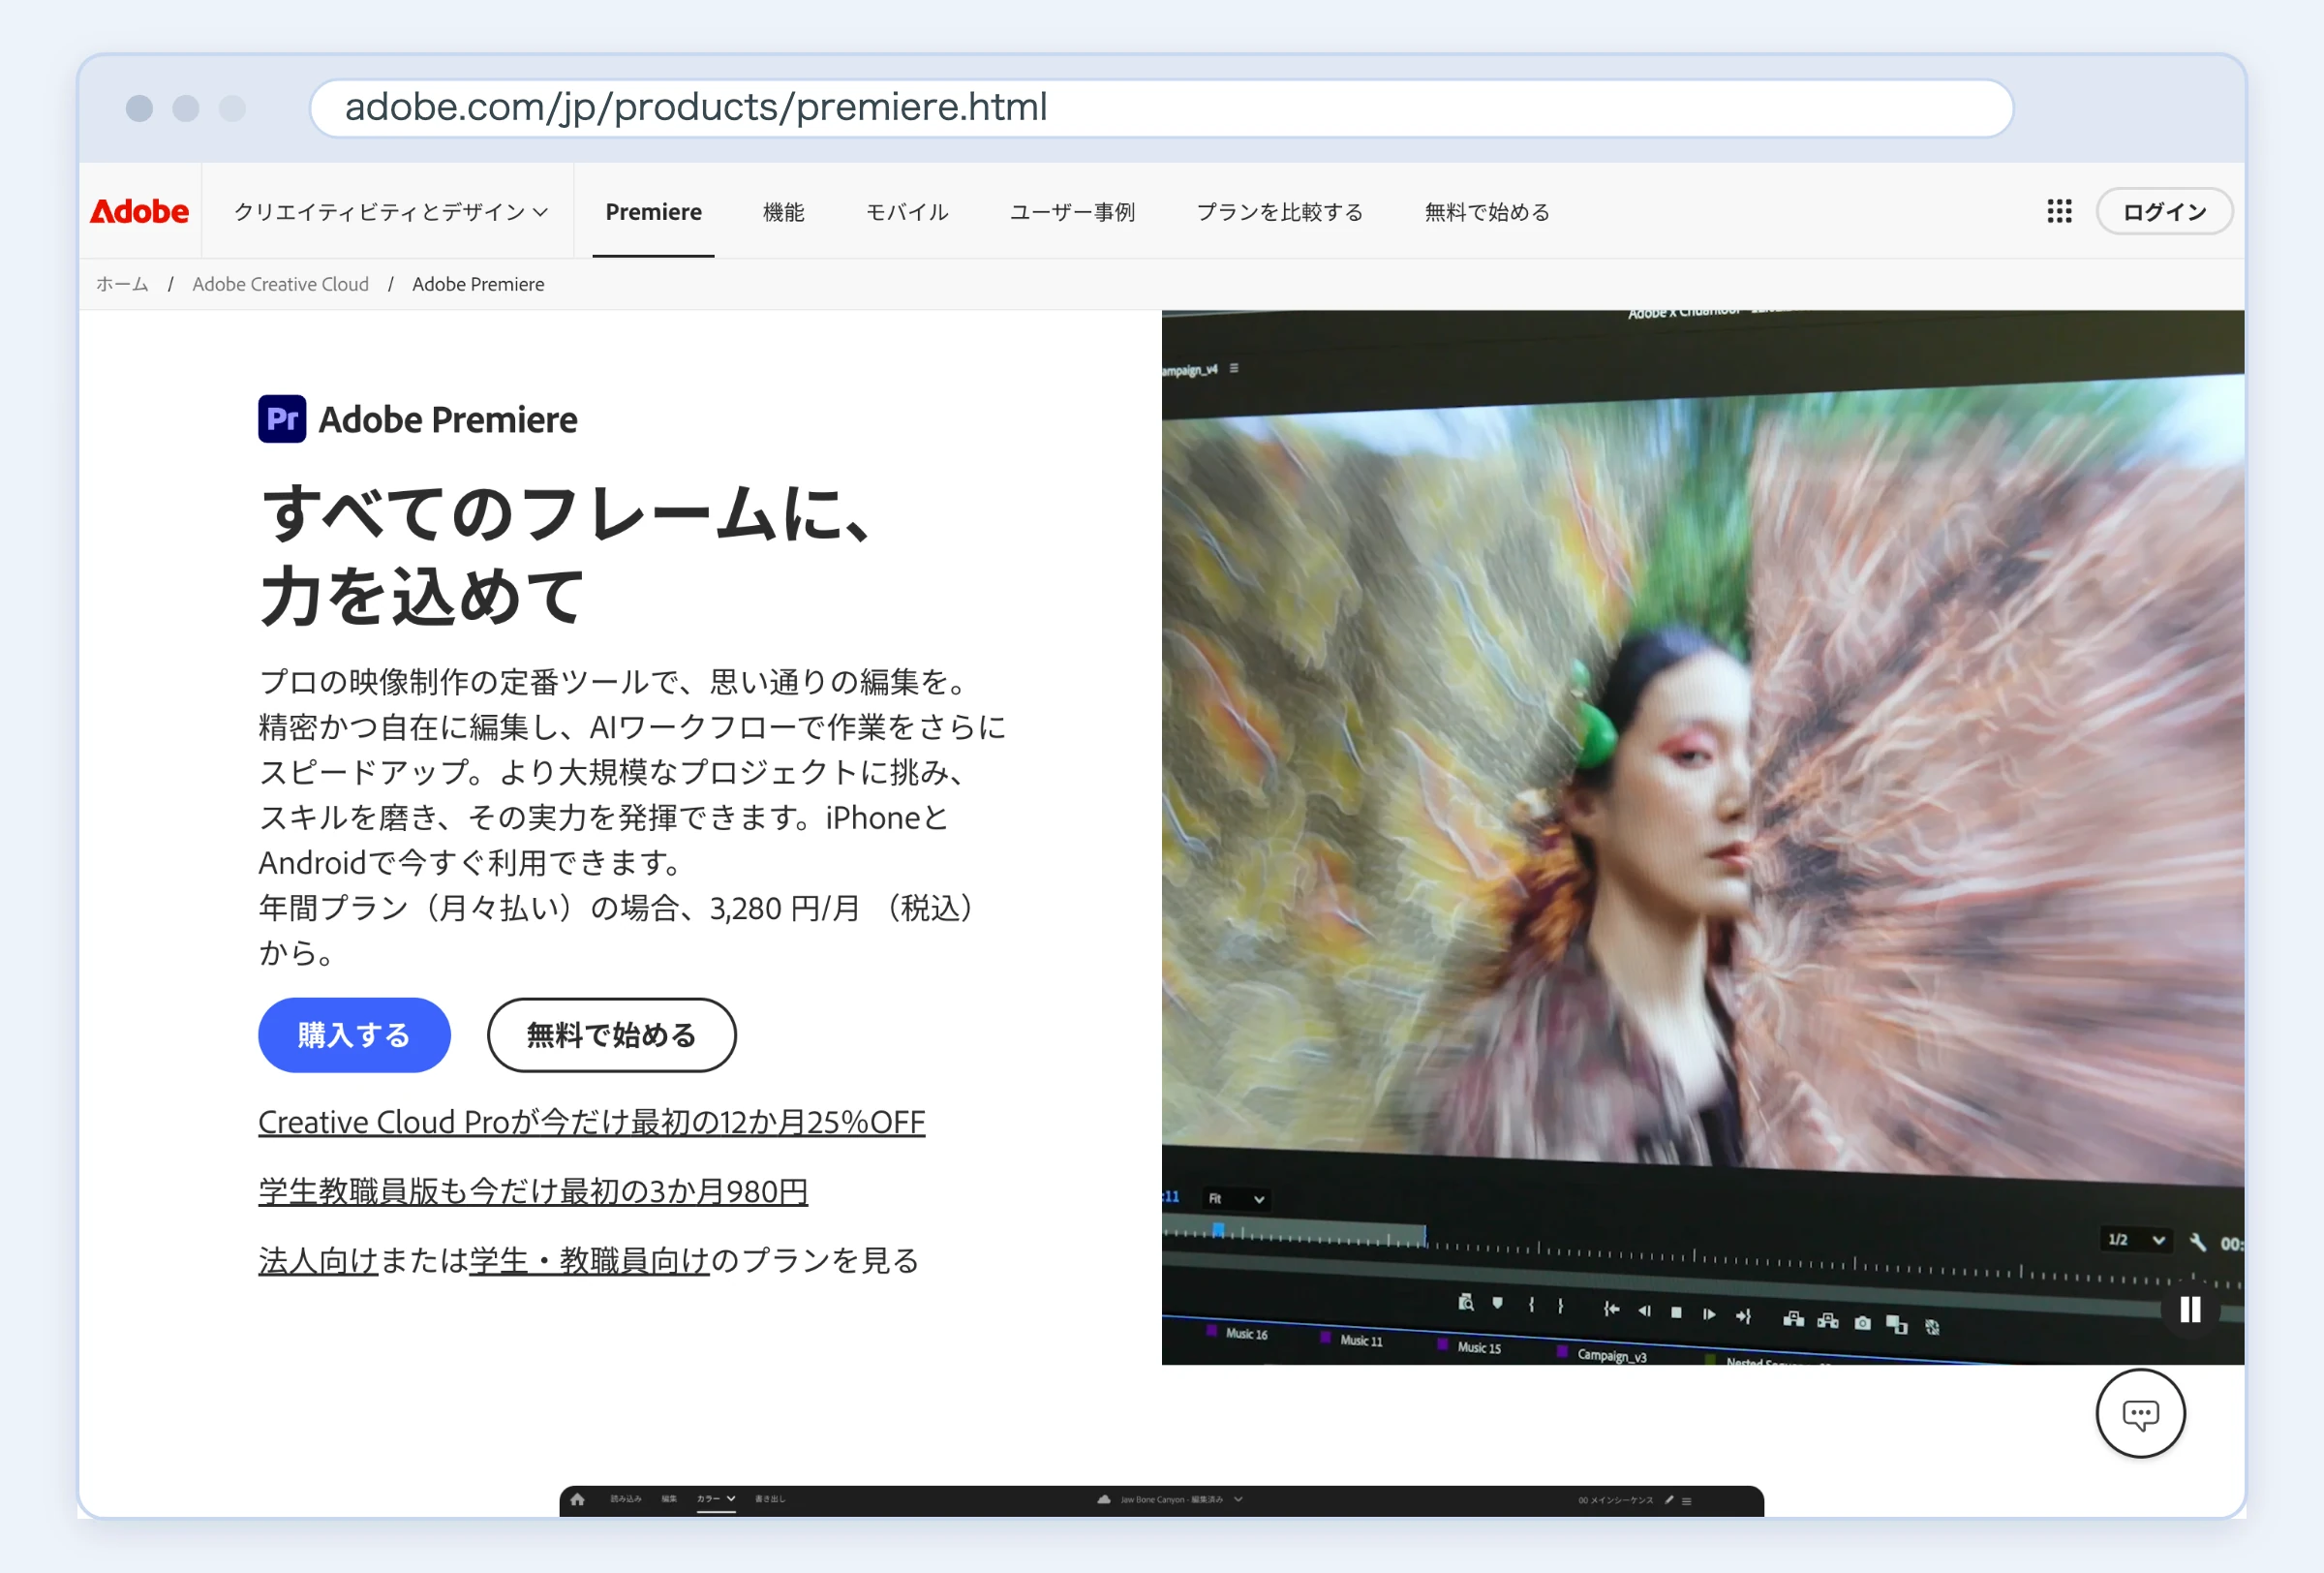
Task: Click the Campaign_v3 item label
Action: click(x=1612, y=1355)
